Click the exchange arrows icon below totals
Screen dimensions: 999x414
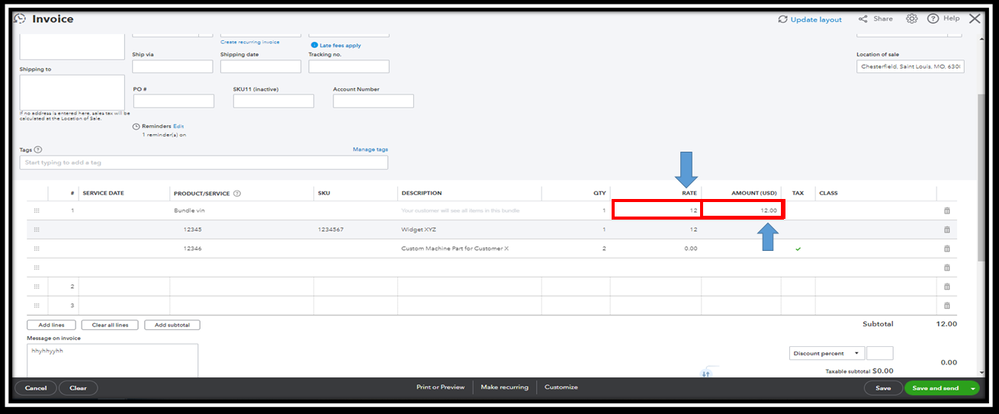[x=705, y=374]
